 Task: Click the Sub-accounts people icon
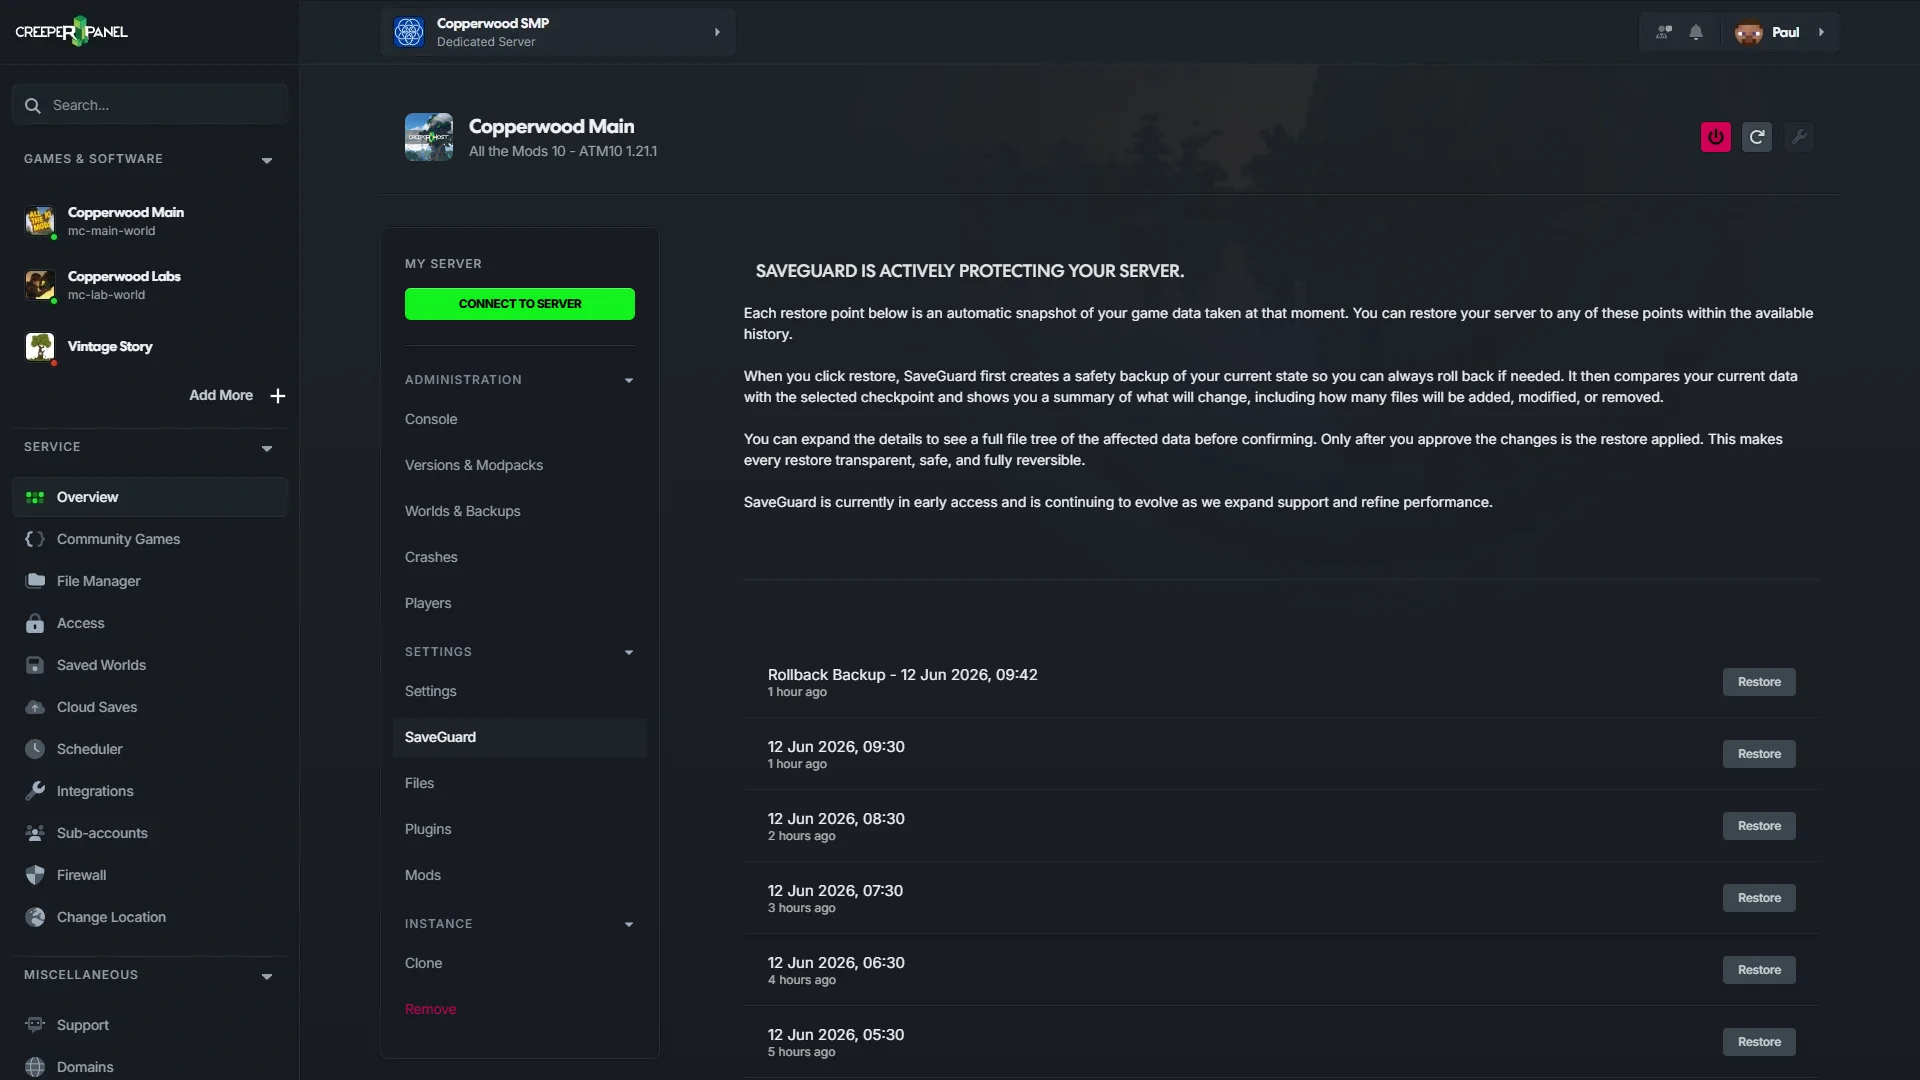tap(35, 833)
